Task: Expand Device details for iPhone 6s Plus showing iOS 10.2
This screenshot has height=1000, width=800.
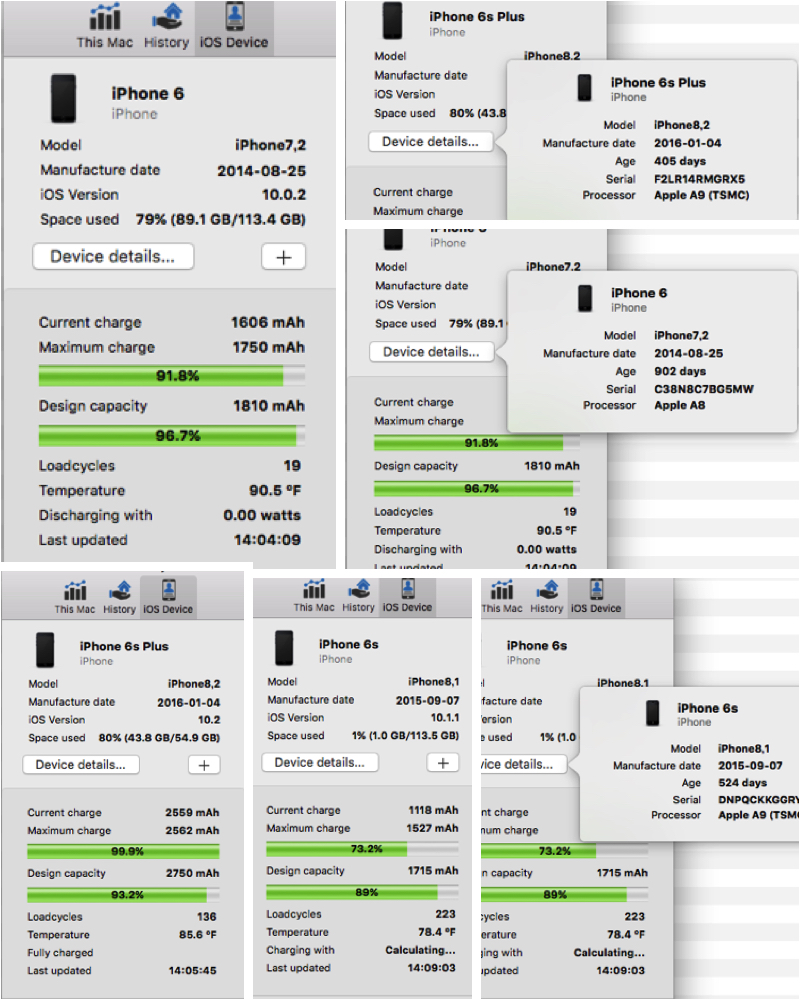Action: [81, 765]
